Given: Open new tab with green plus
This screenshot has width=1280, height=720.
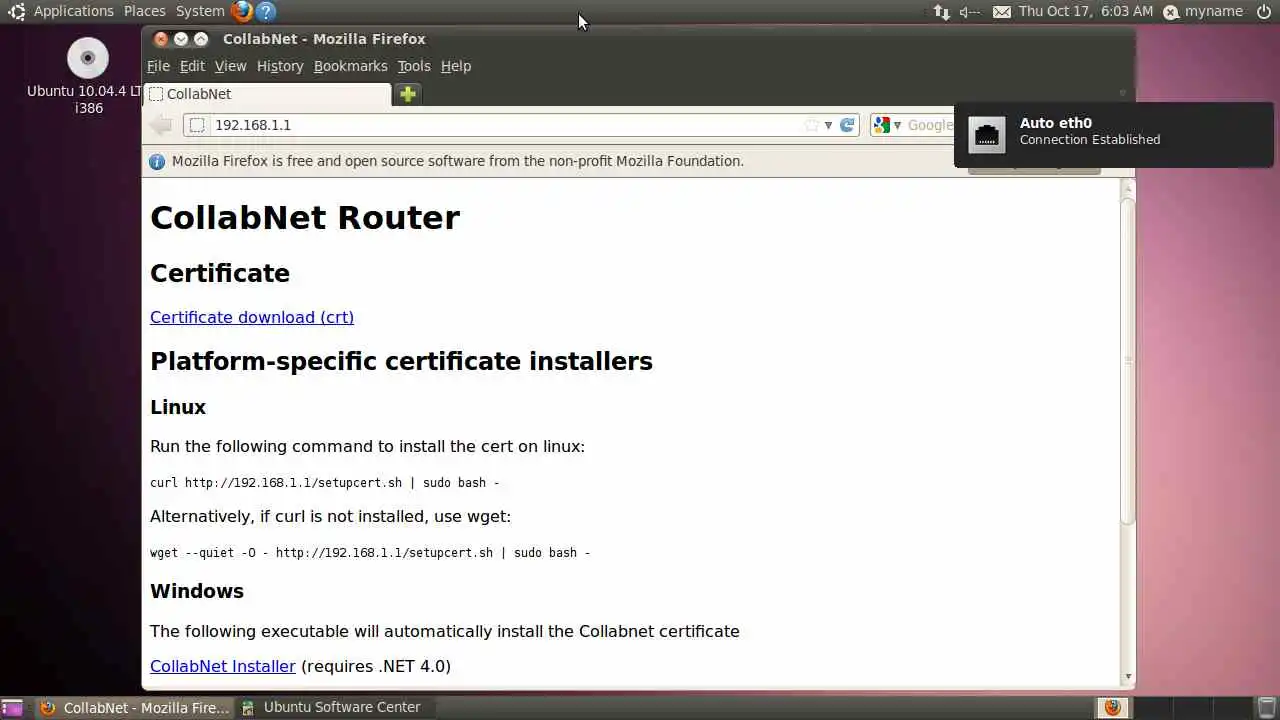Looking at the screenshot, I should [408, 94].
